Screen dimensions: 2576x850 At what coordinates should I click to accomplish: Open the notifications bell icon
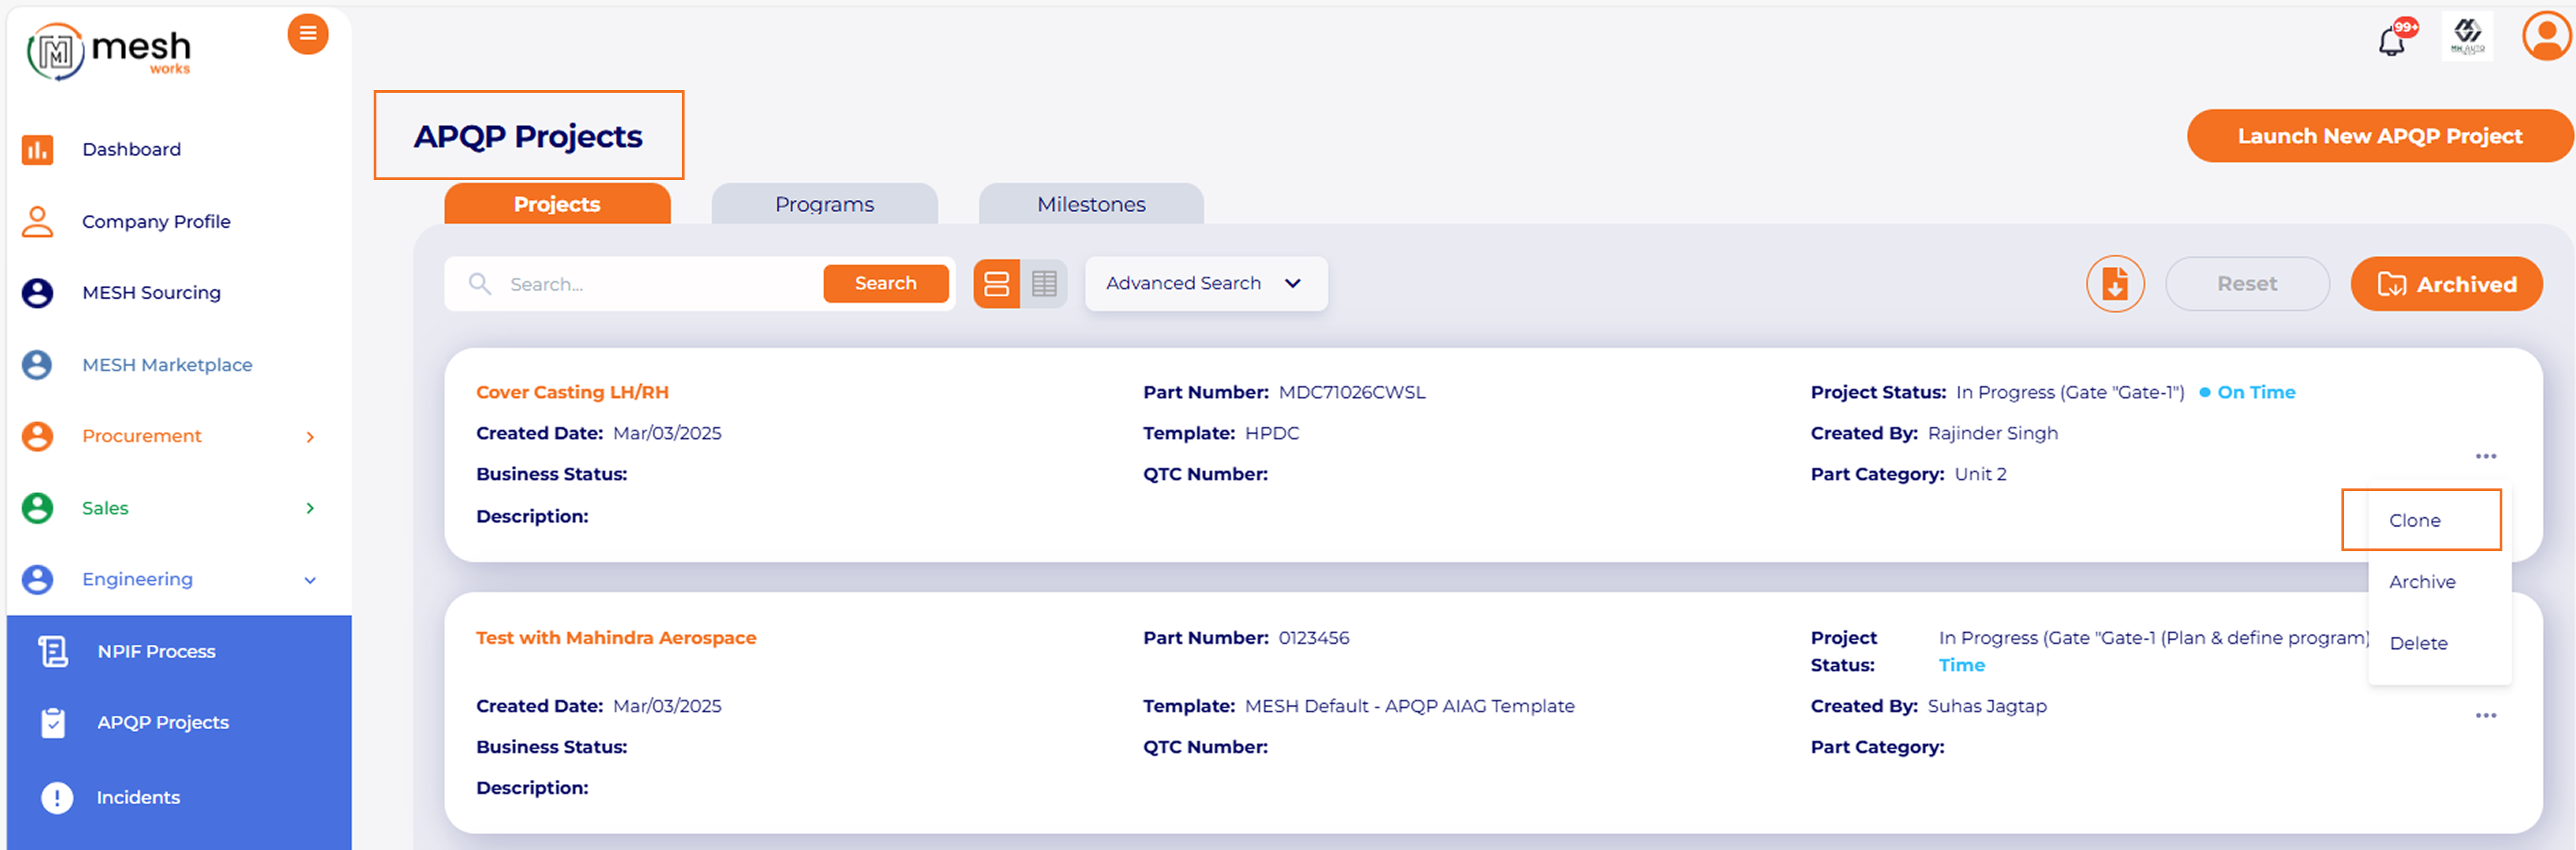2392,41
